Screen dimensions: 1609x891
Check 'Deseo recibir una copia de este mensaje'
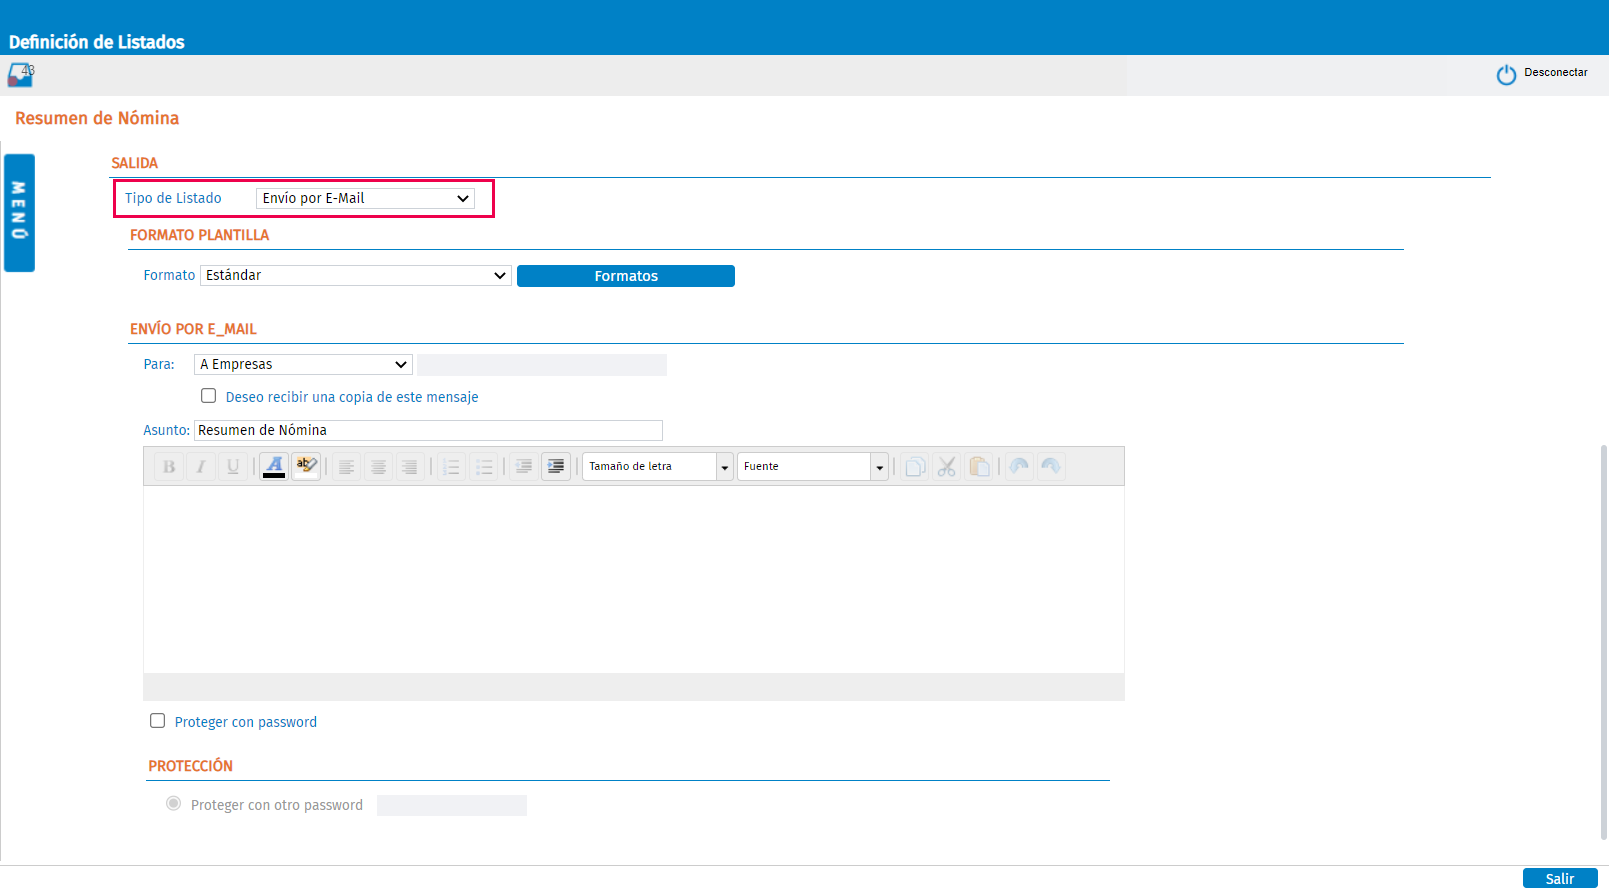coord(208,396)
